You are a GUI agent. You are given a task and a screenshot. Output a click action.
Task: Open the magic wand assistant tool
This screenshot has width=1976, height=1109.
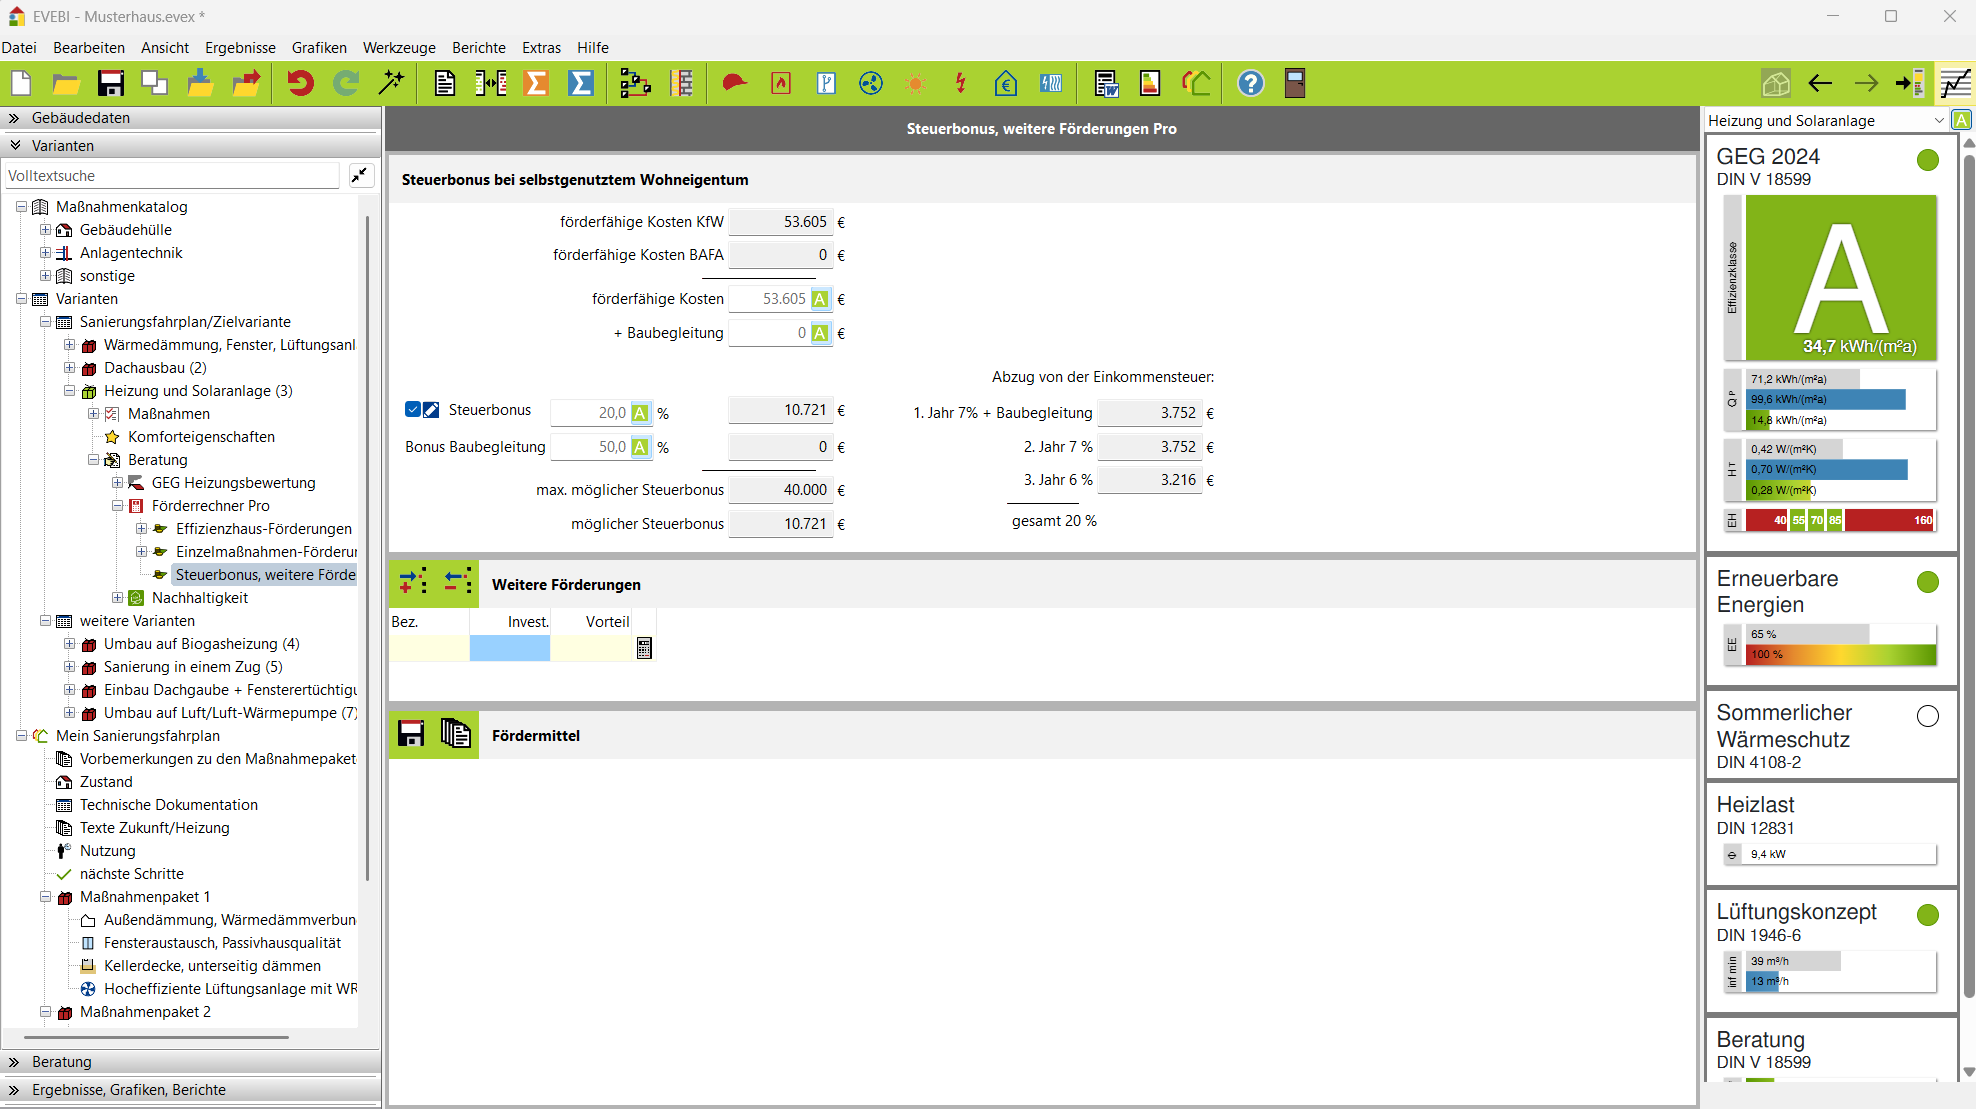391,83
